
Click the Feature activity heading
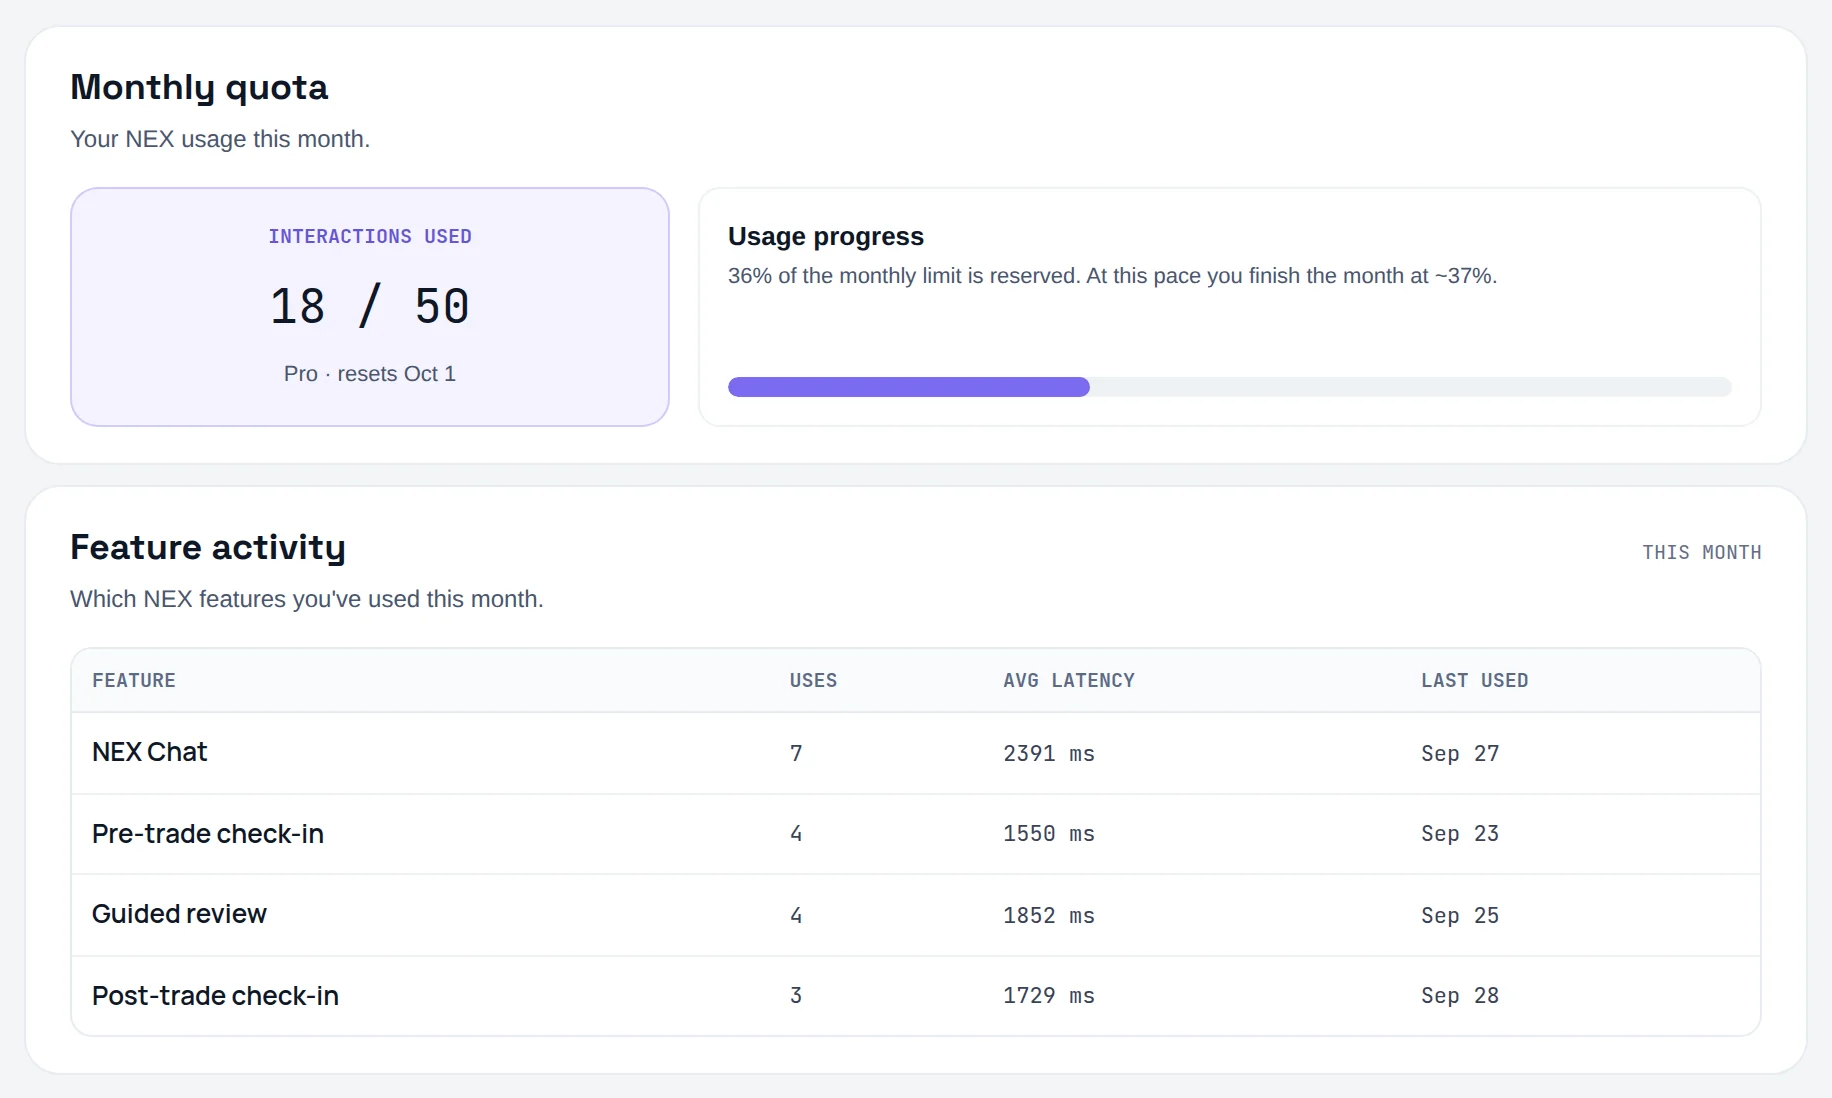pyautogui.click(x=208, y=548)
